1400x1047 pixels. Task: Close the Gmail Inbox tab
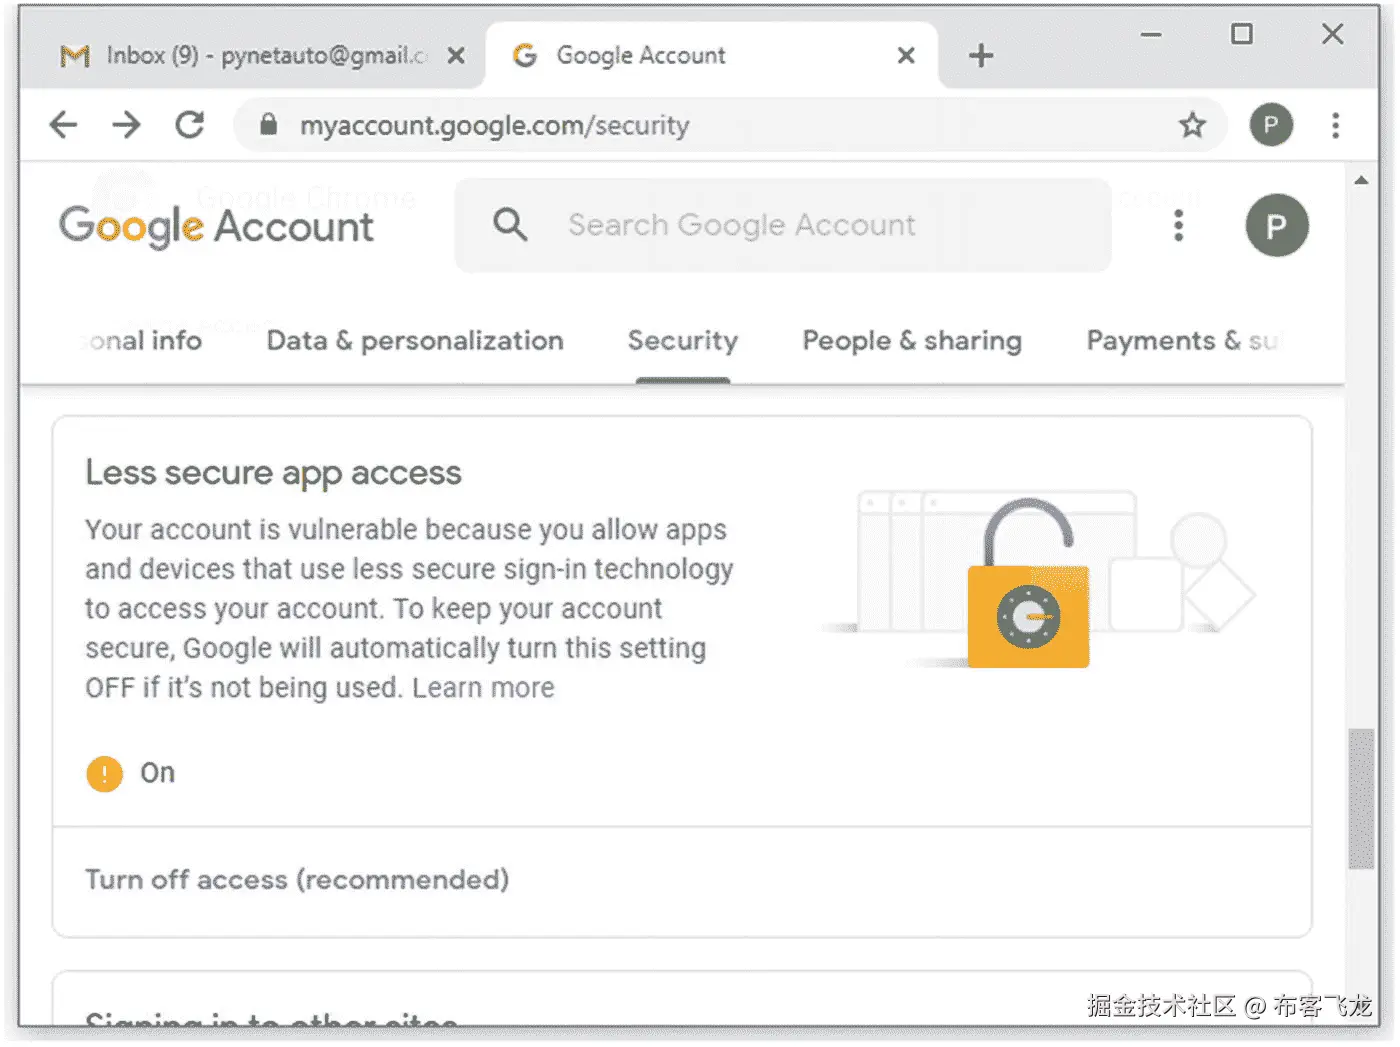click(456, 56)
